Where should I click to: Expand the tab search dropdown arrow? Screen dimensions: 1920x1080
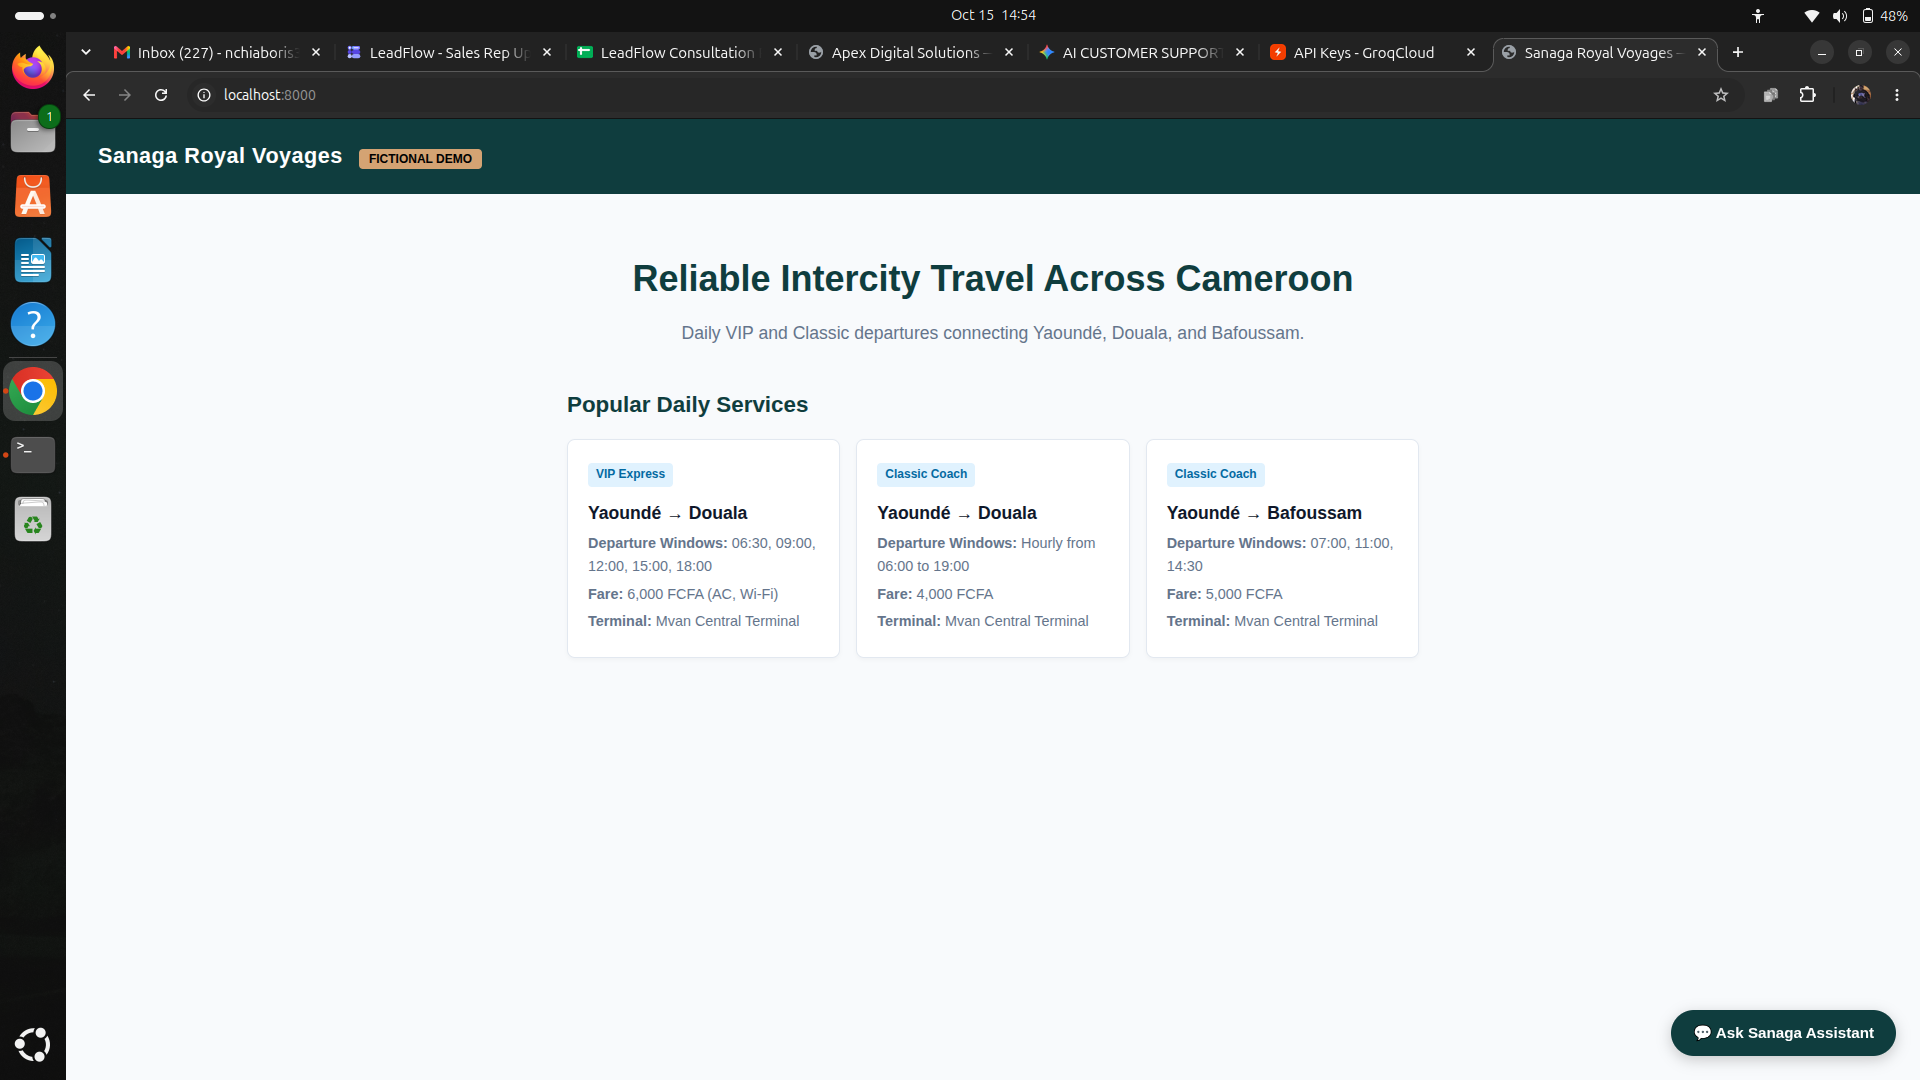click(86, 52)
